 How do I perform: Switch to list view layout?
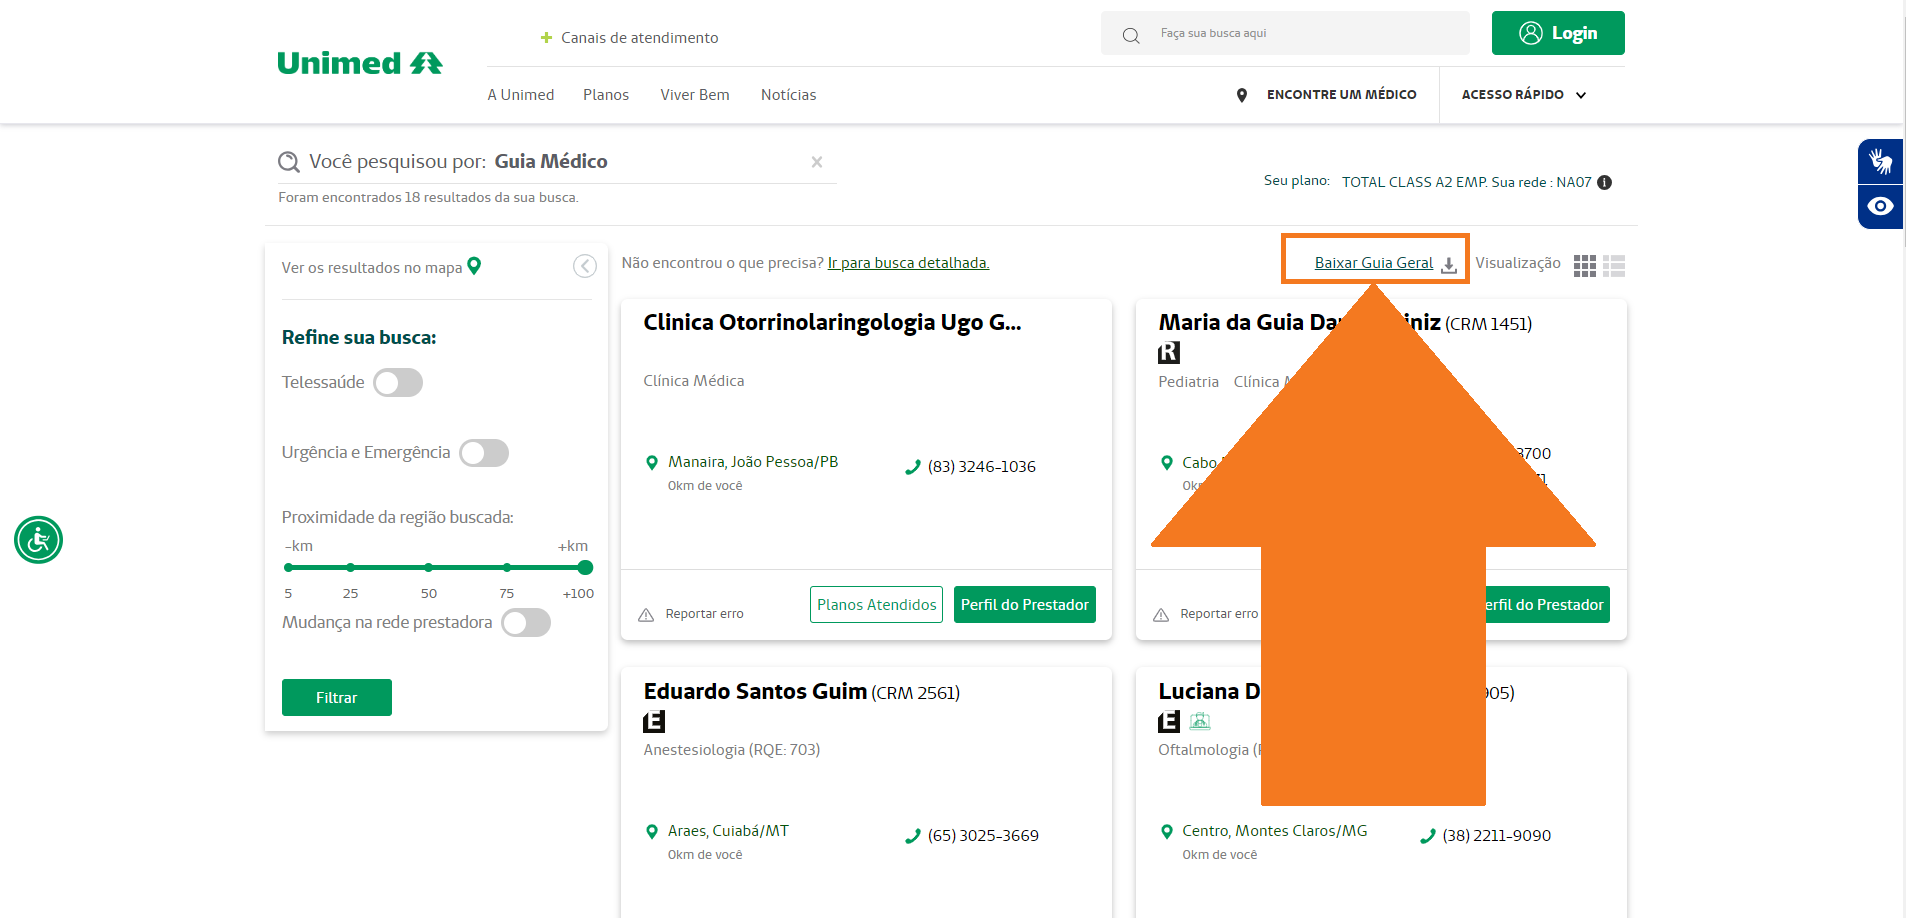1613,265
